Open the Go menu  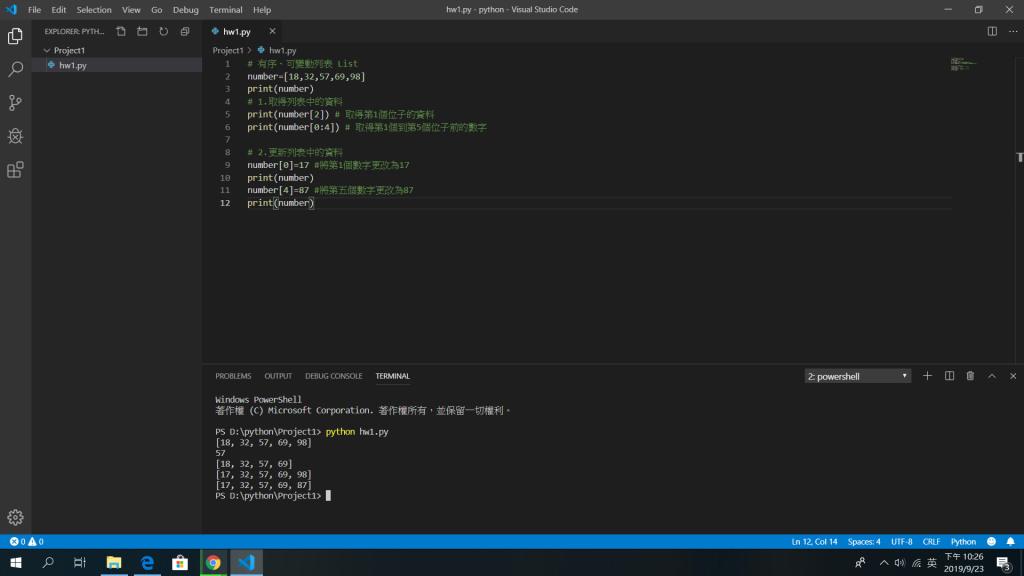(x=157, y=10)
